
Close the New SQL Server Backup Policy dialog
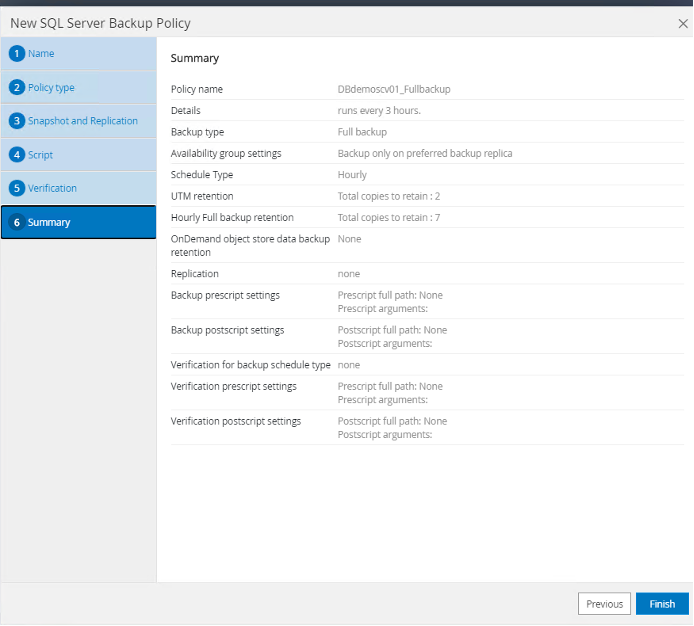coord(682,23)
